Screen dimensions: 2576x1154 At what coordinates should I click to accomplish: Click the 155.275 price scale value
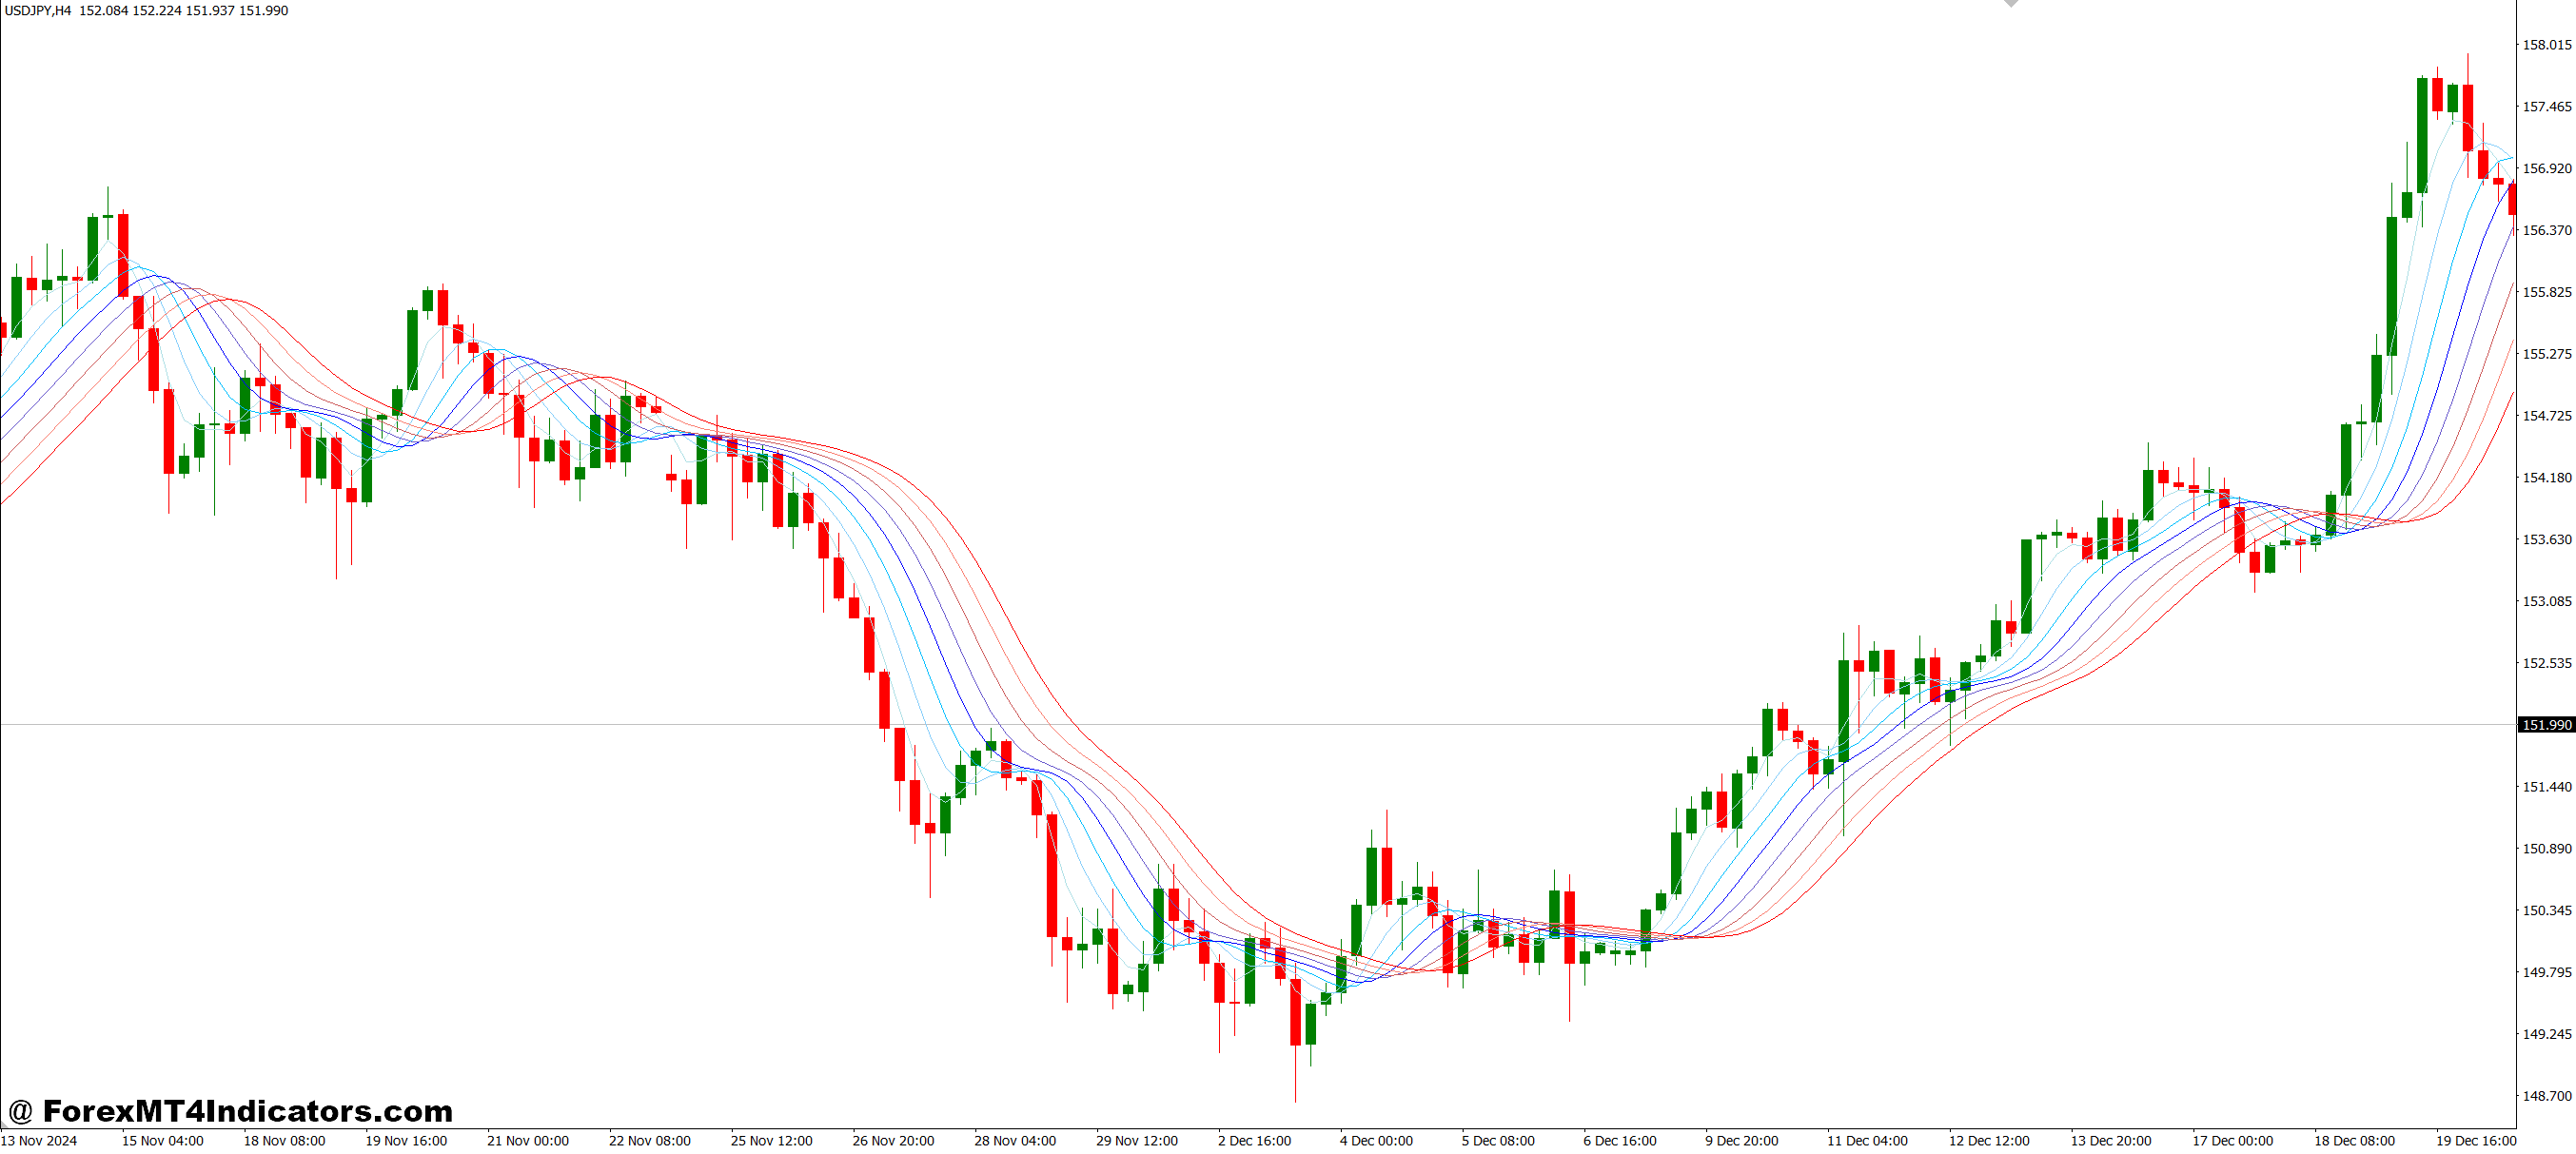pos(2546,354)
